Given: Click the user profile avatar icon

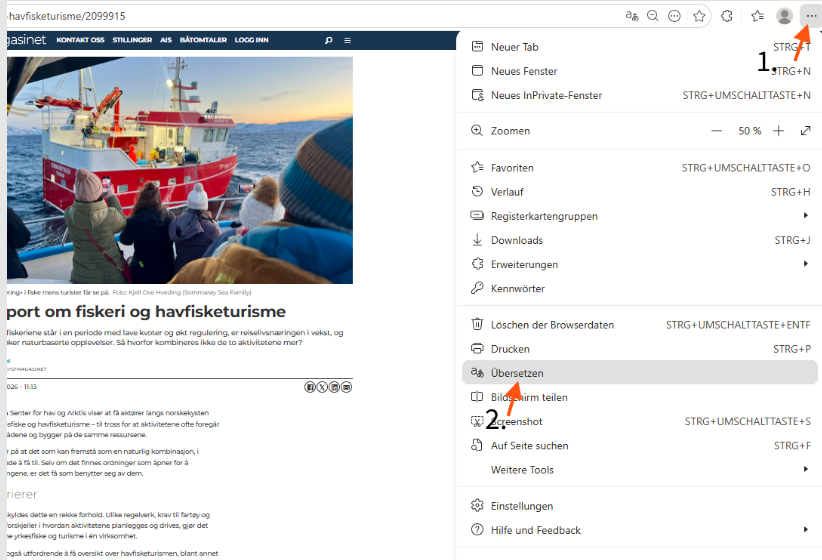Looking at the screenshot, I should coord(784,16).
